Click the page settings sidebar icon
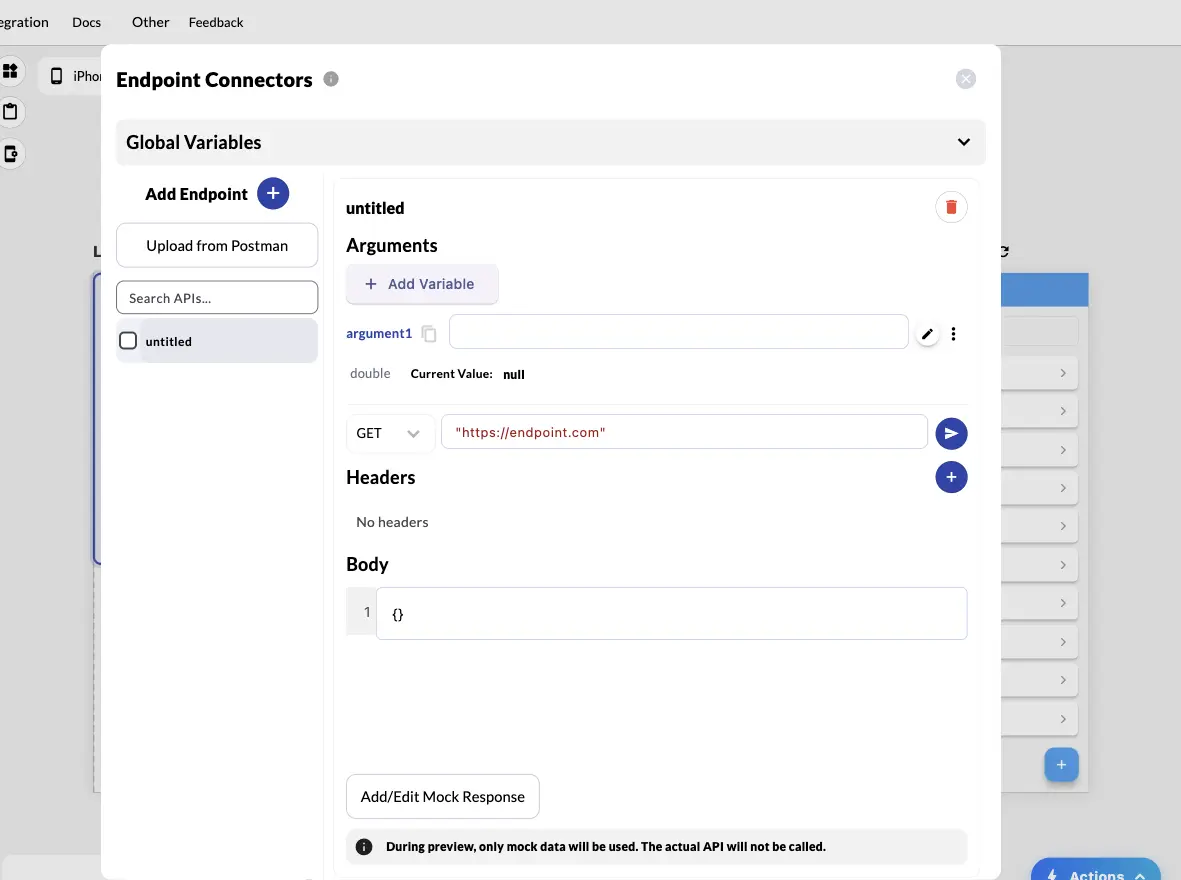This screenshot has width=1181, height=880. (10, 154)
